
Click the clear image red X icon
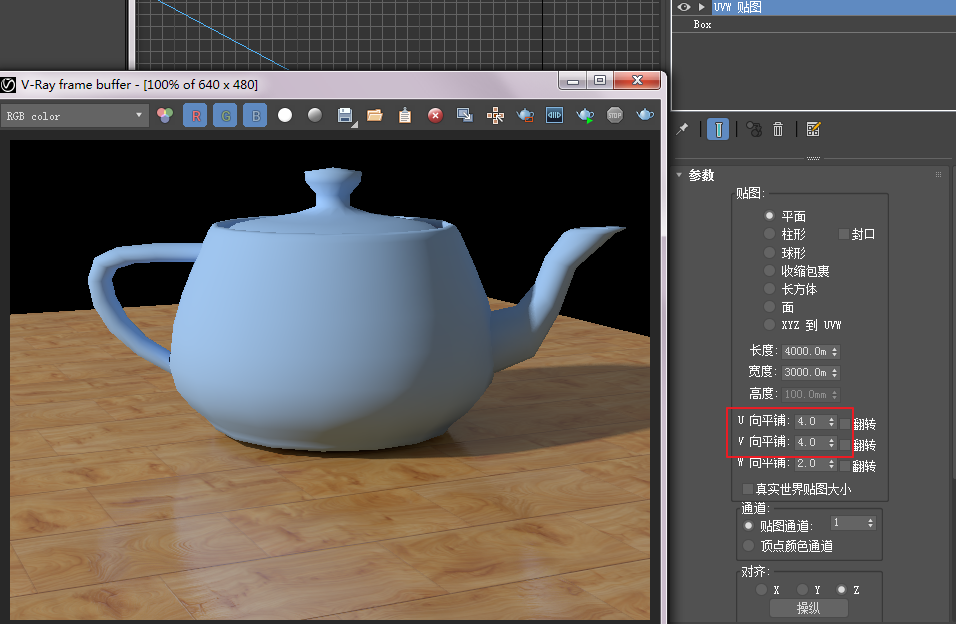(435, 116)
